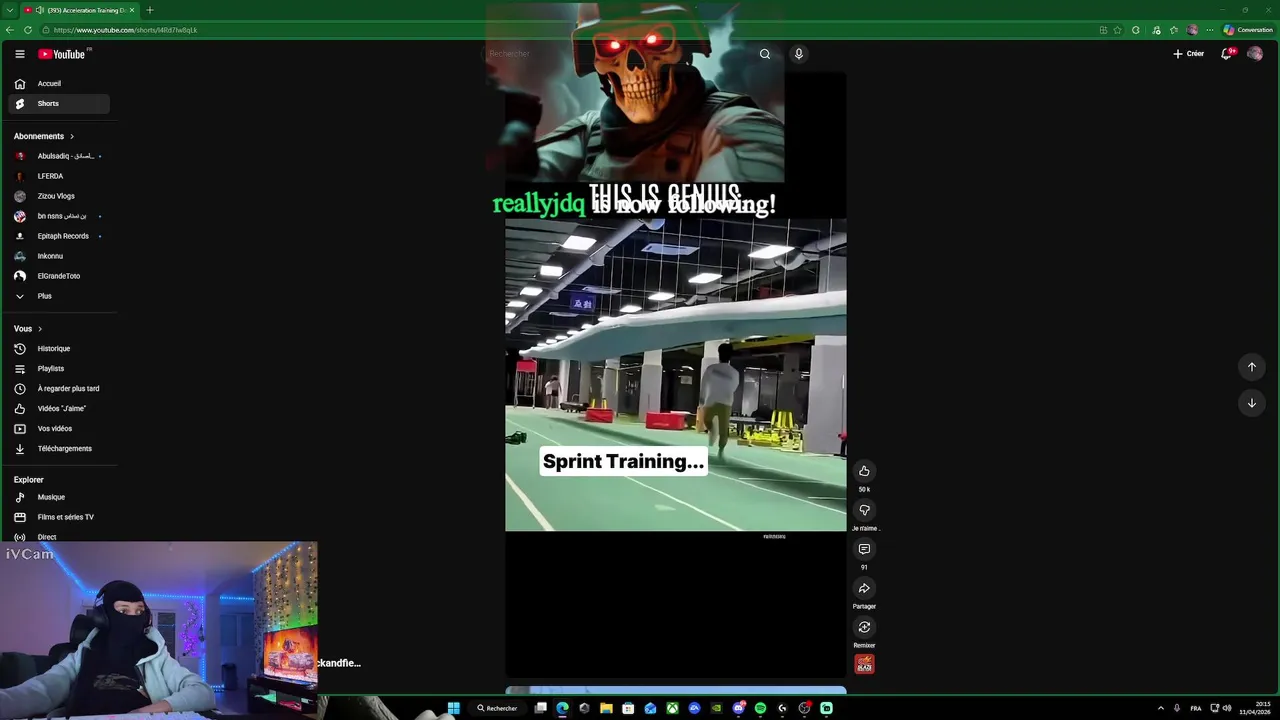Expand the Abonnements section chevron
The height and width of the screenshot is (720, 1280).
(72, 136)
